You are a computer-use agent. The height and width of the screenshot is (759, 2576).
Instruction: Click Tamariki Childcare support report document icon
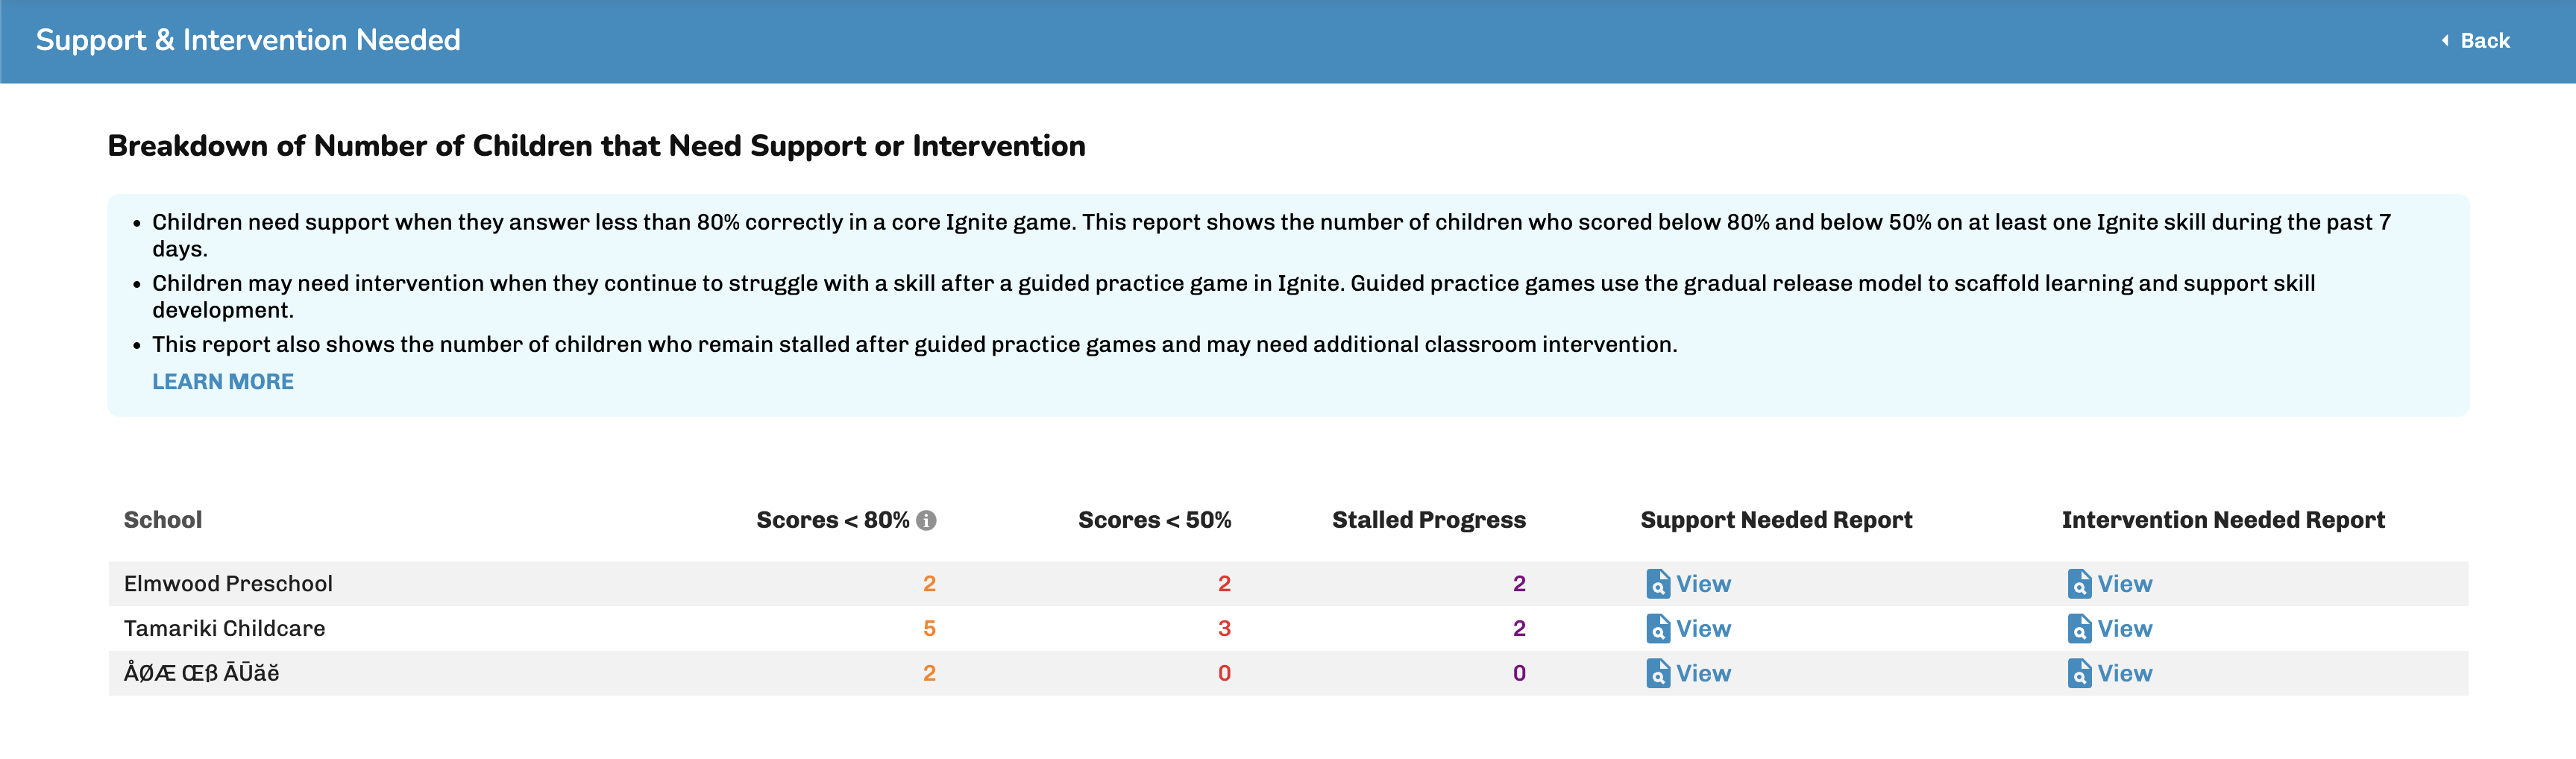coord(1658,629)
